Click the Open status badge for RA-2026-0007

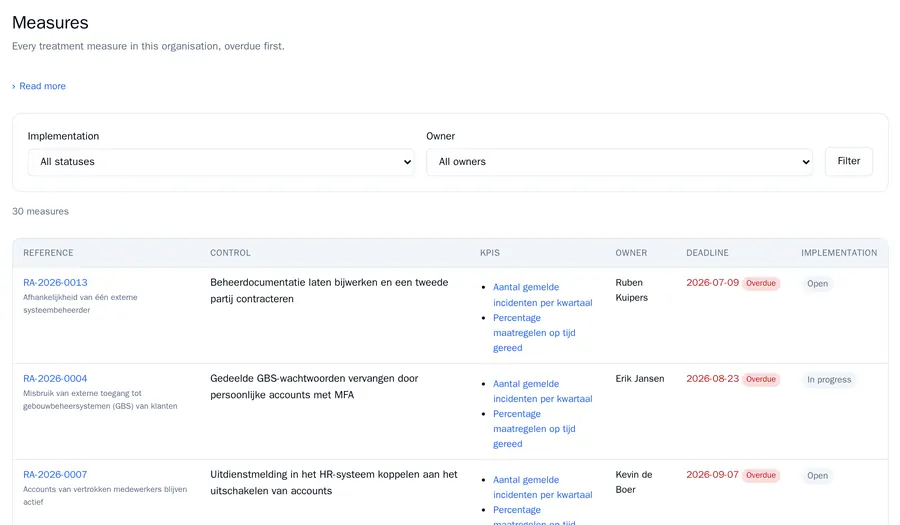[817, 476]
